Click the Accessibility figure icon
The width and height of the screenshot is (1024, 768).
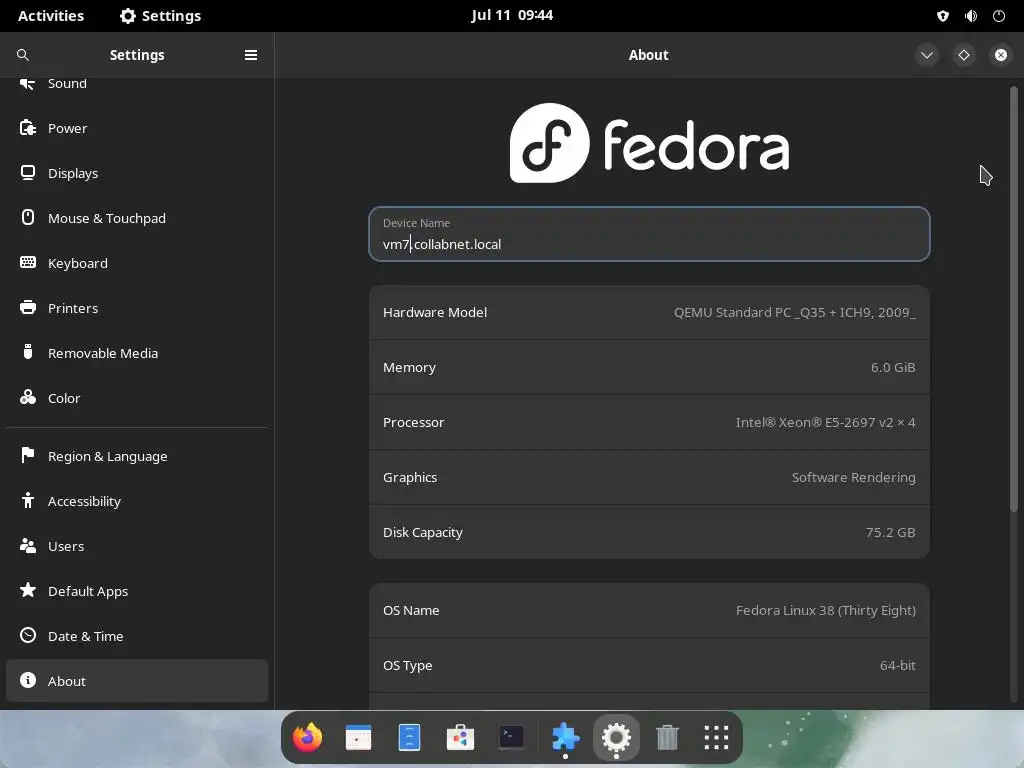pos(27,501)
